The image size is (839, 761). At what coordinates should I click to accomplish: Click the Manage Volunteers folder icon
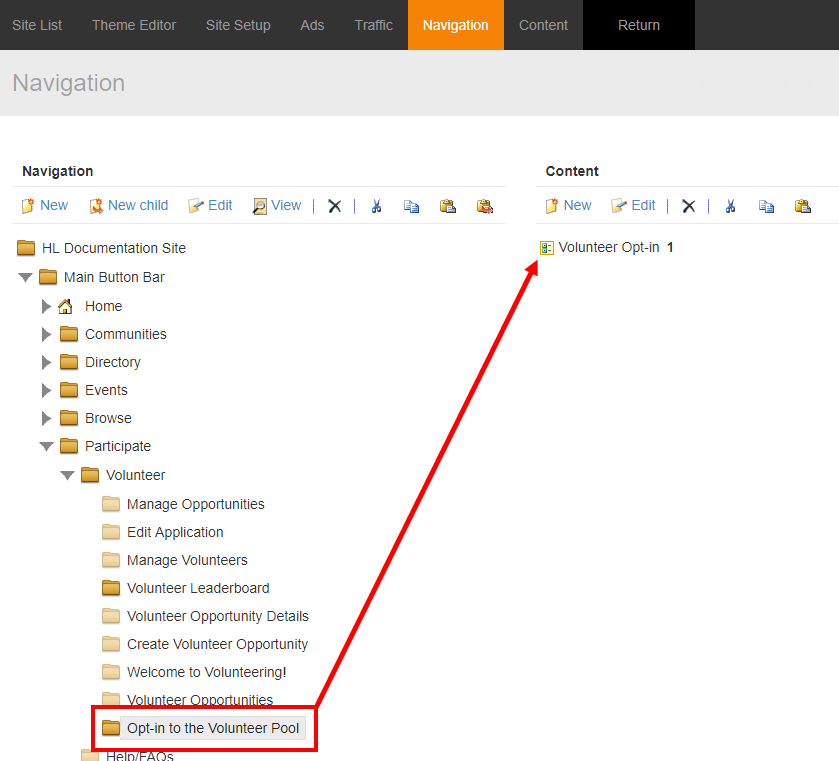point(111,560)
